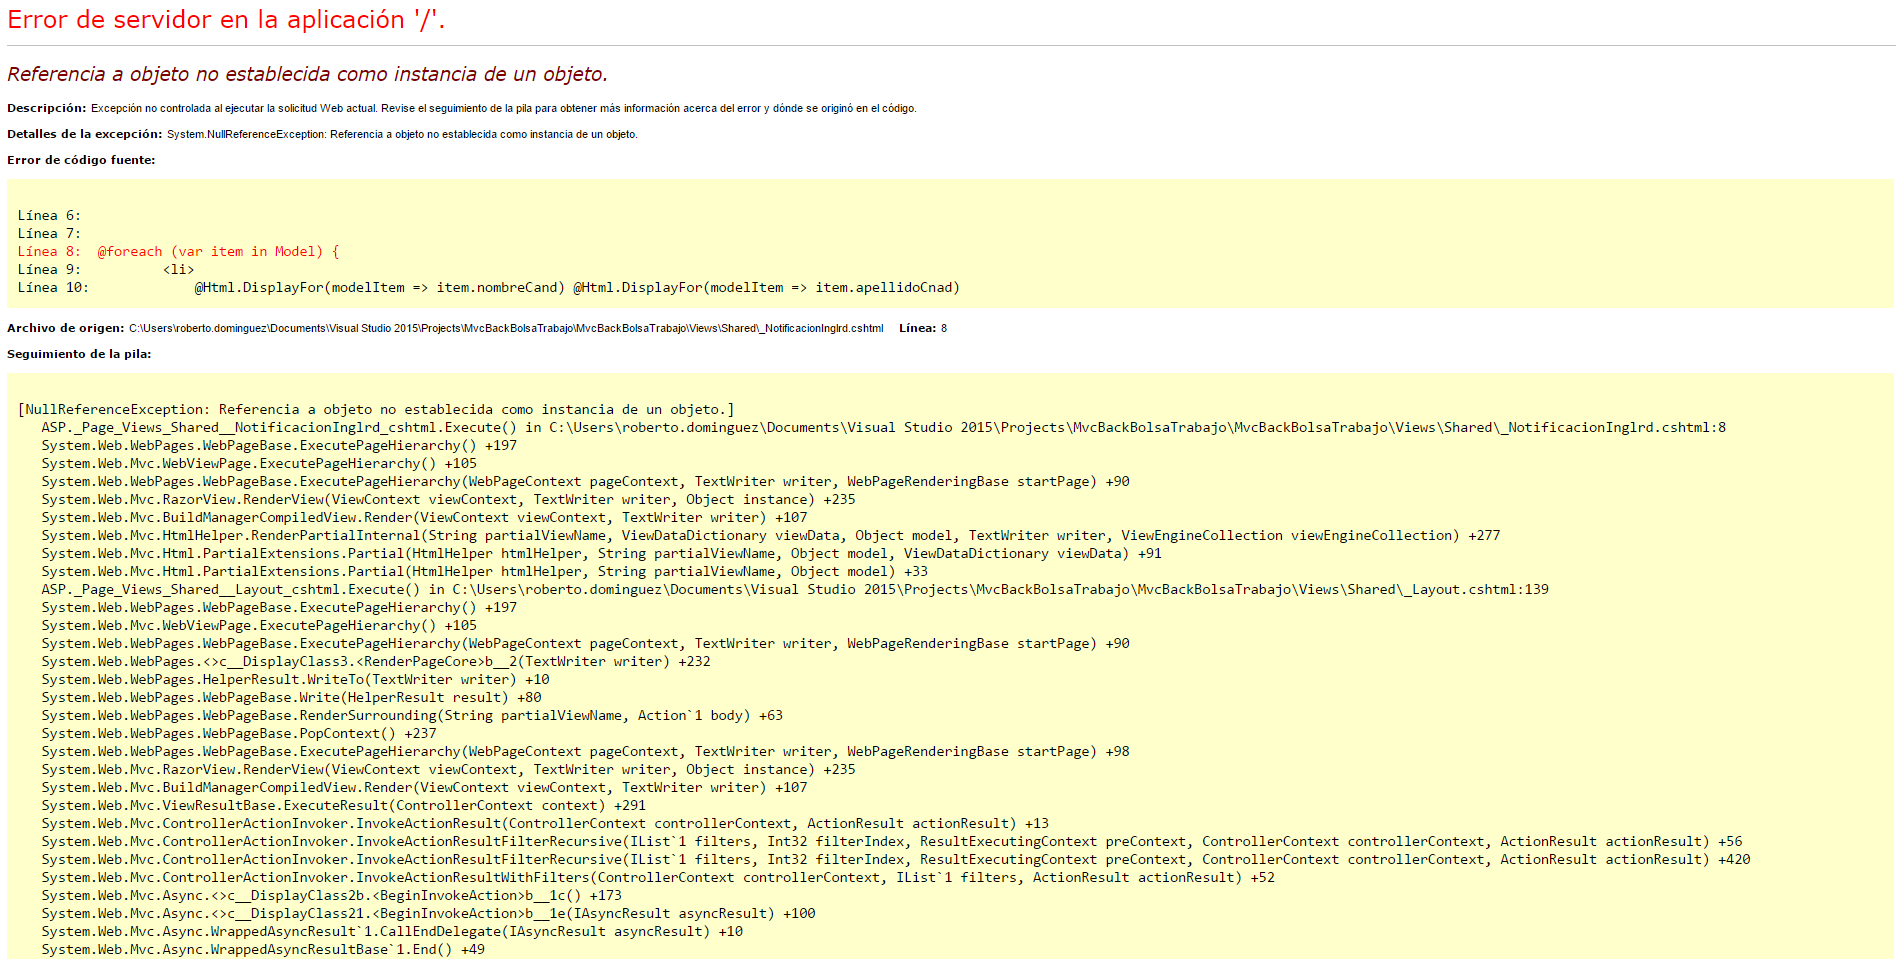
Task: Click the "InvokeActionResultWithFilters ... +52" line
Action: click(658, 878)
